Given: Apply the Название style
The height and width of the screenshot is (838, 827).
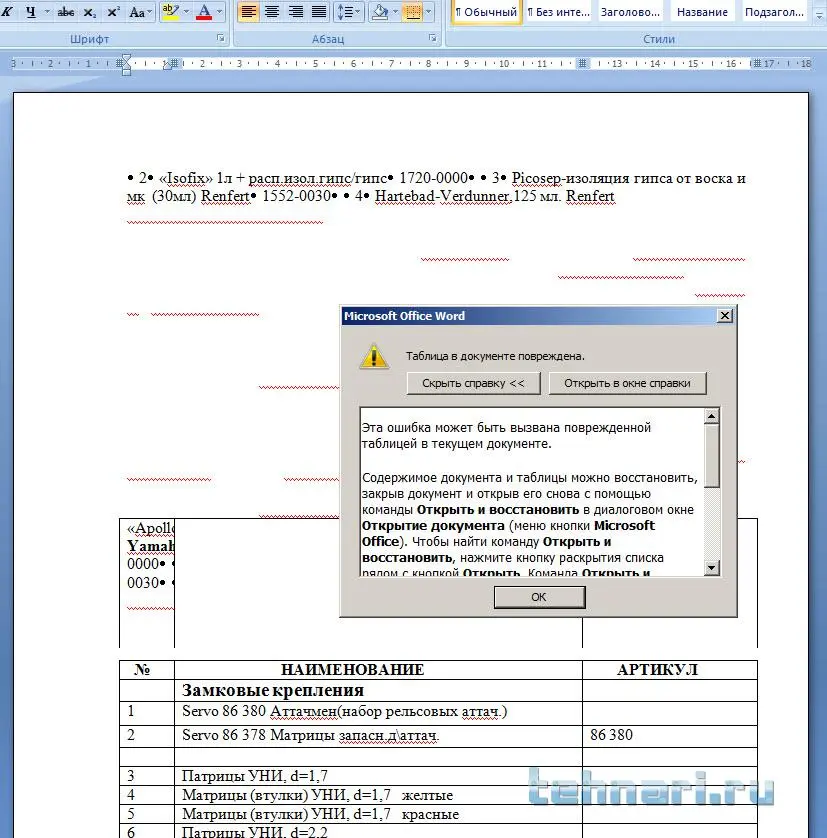Looking at the screenshot, I should [x=702, y=12].
